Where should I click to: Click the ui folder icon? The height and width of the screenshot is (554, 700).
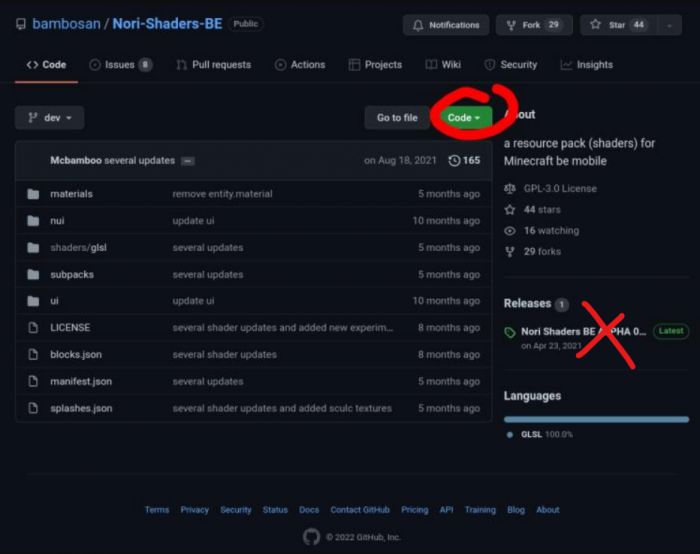click(x=33, y=301)
